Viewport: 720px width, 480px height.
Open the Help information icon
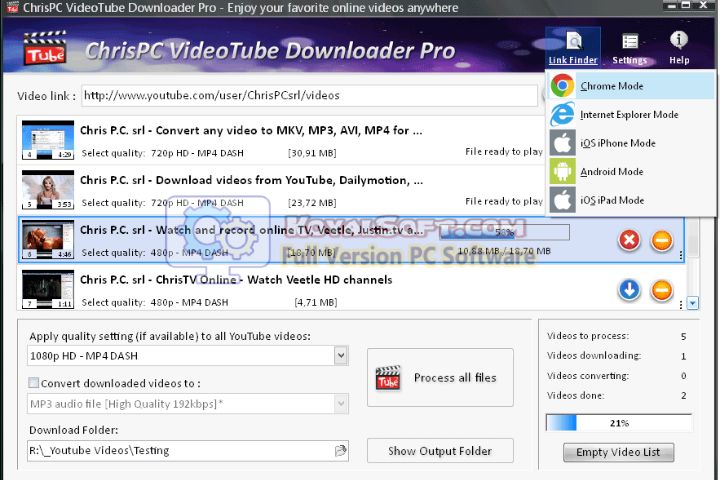tap(679, 48)
